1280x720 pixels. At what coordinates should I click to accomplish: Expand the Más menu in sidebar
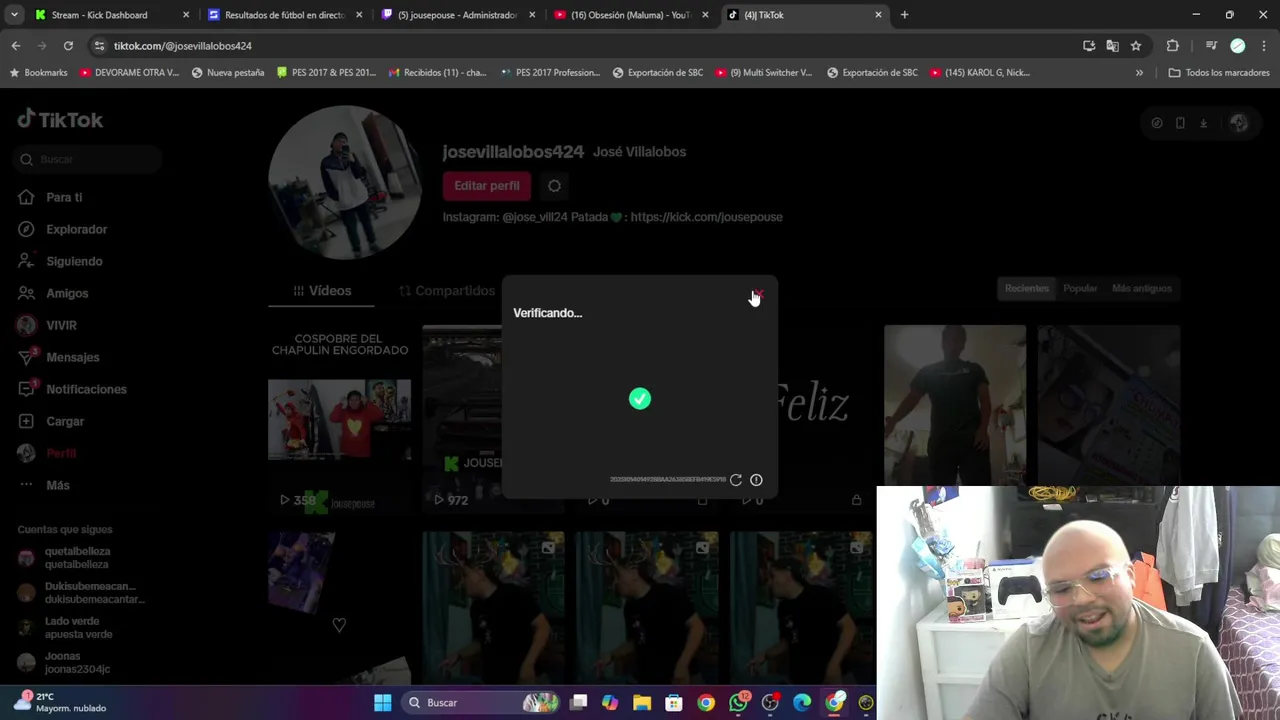(x=57, y=485)
